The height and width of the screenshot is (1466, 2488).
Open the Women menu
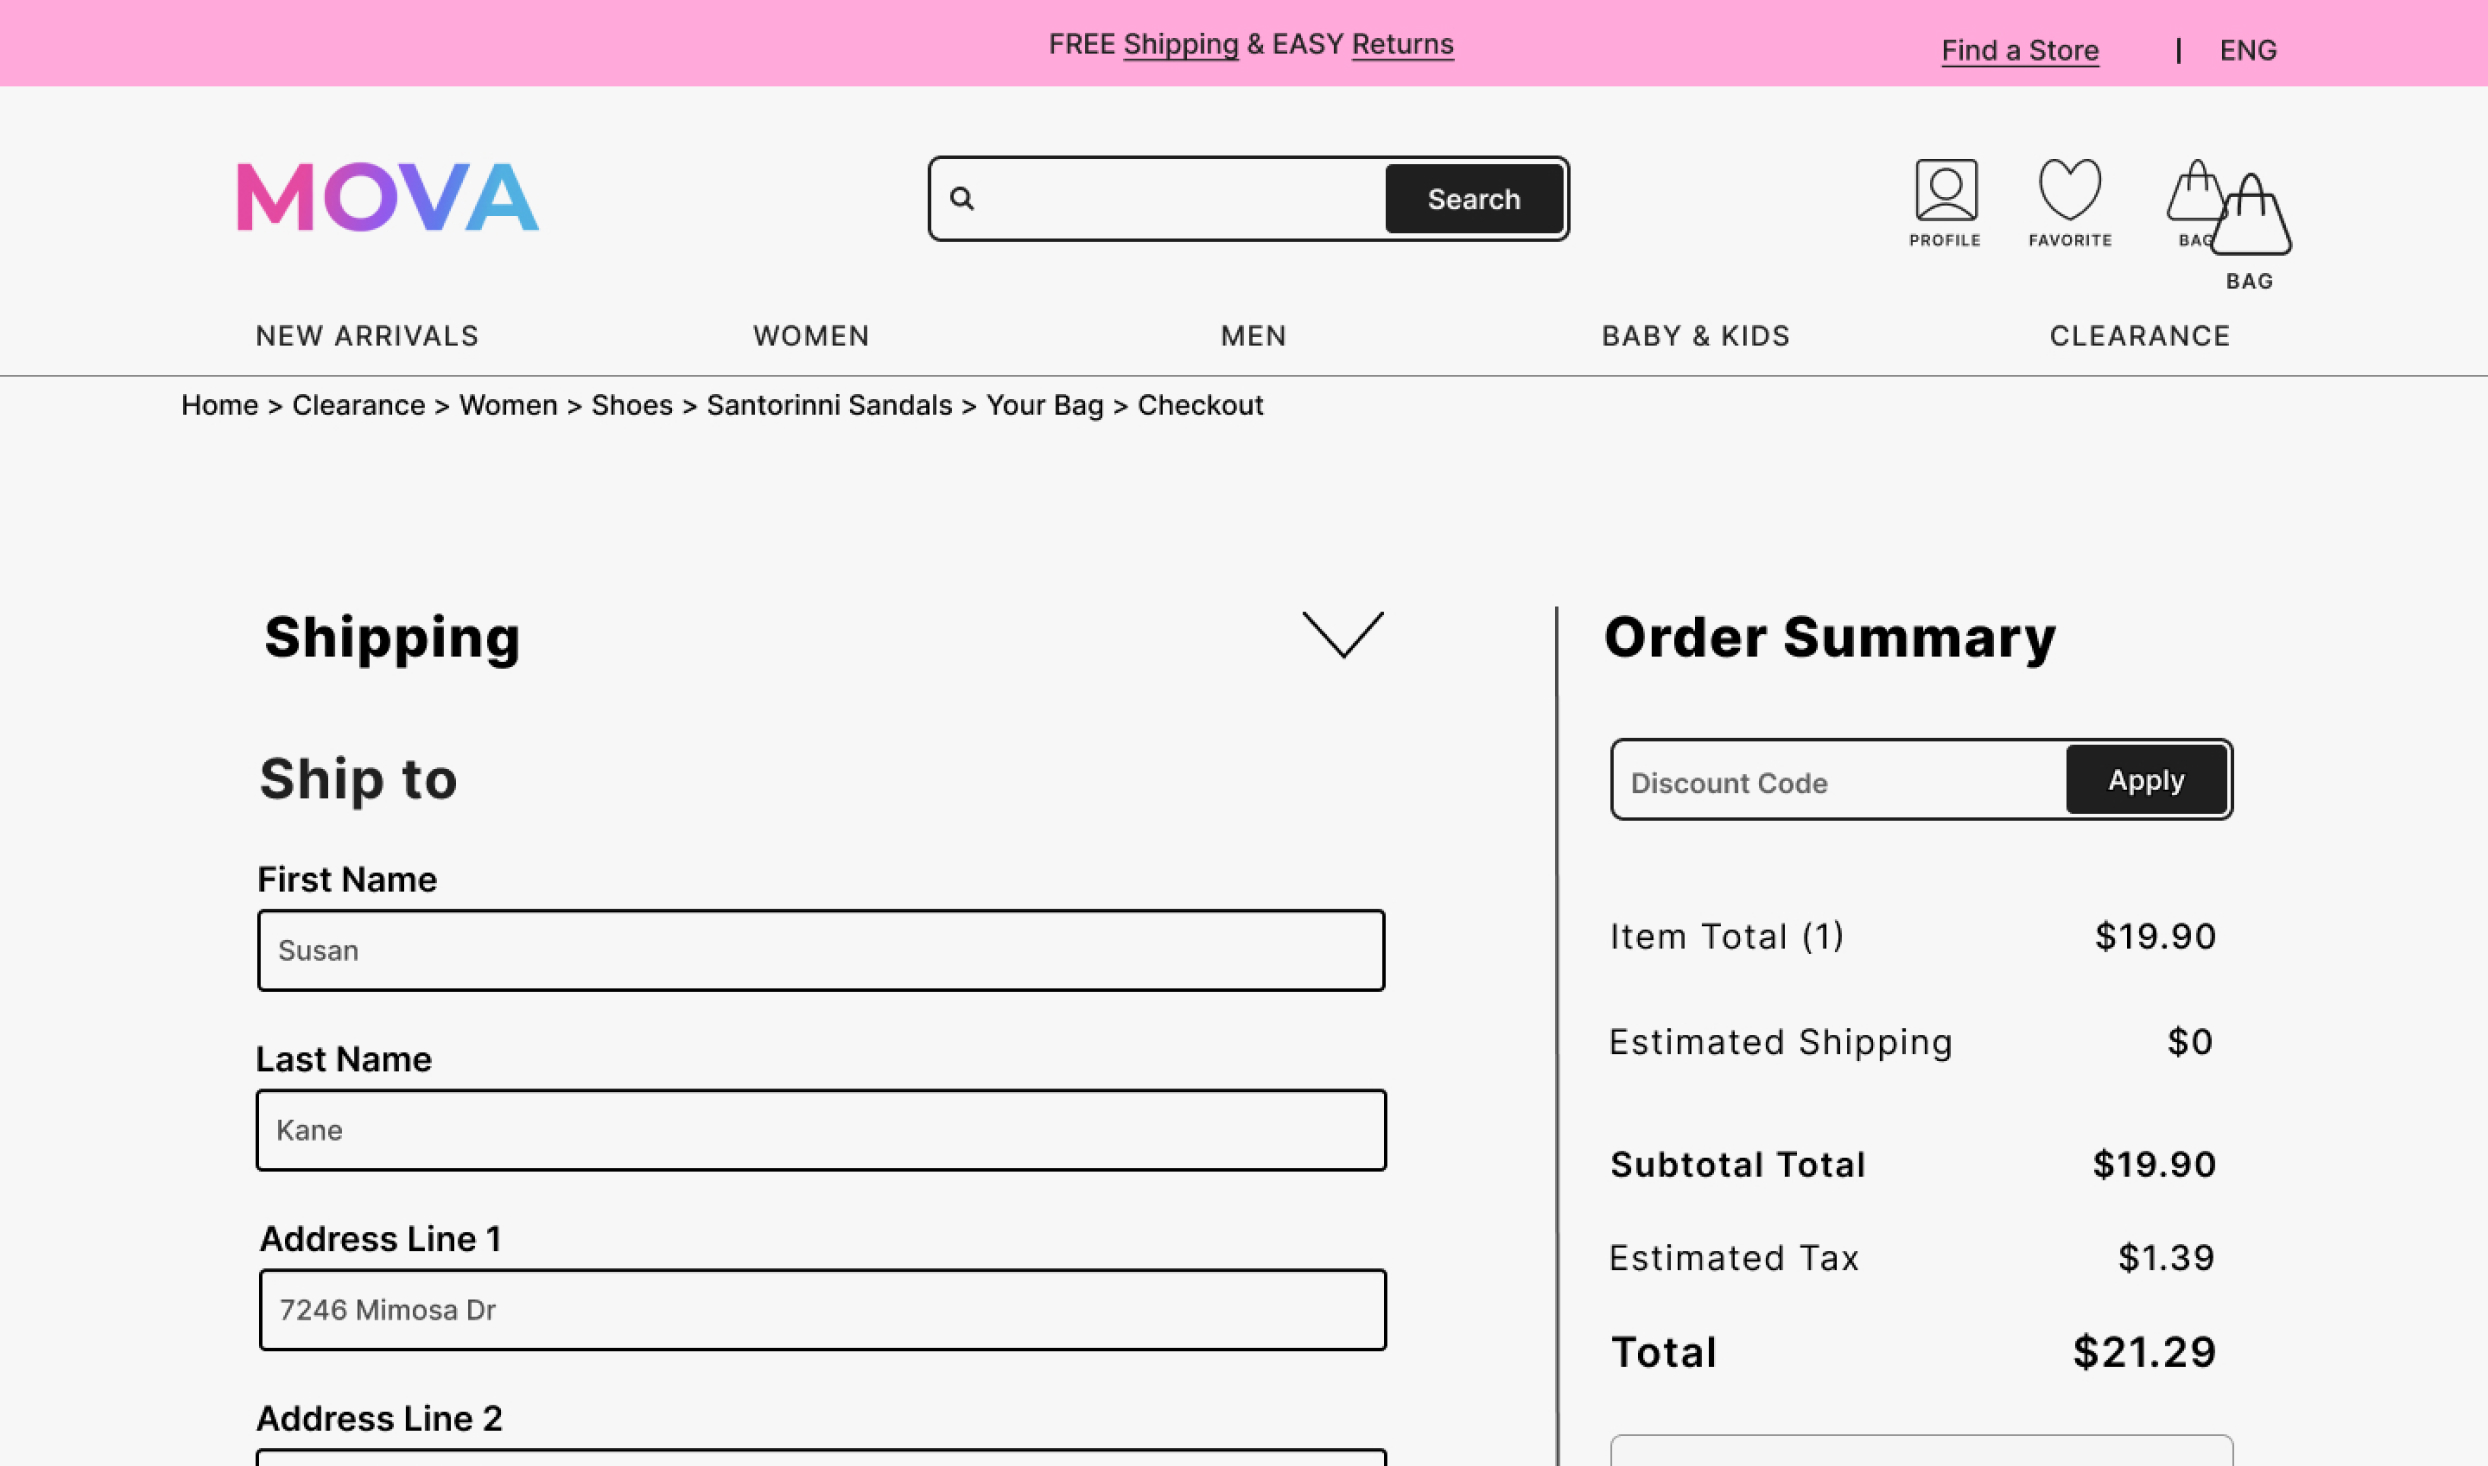coord(811,336)
